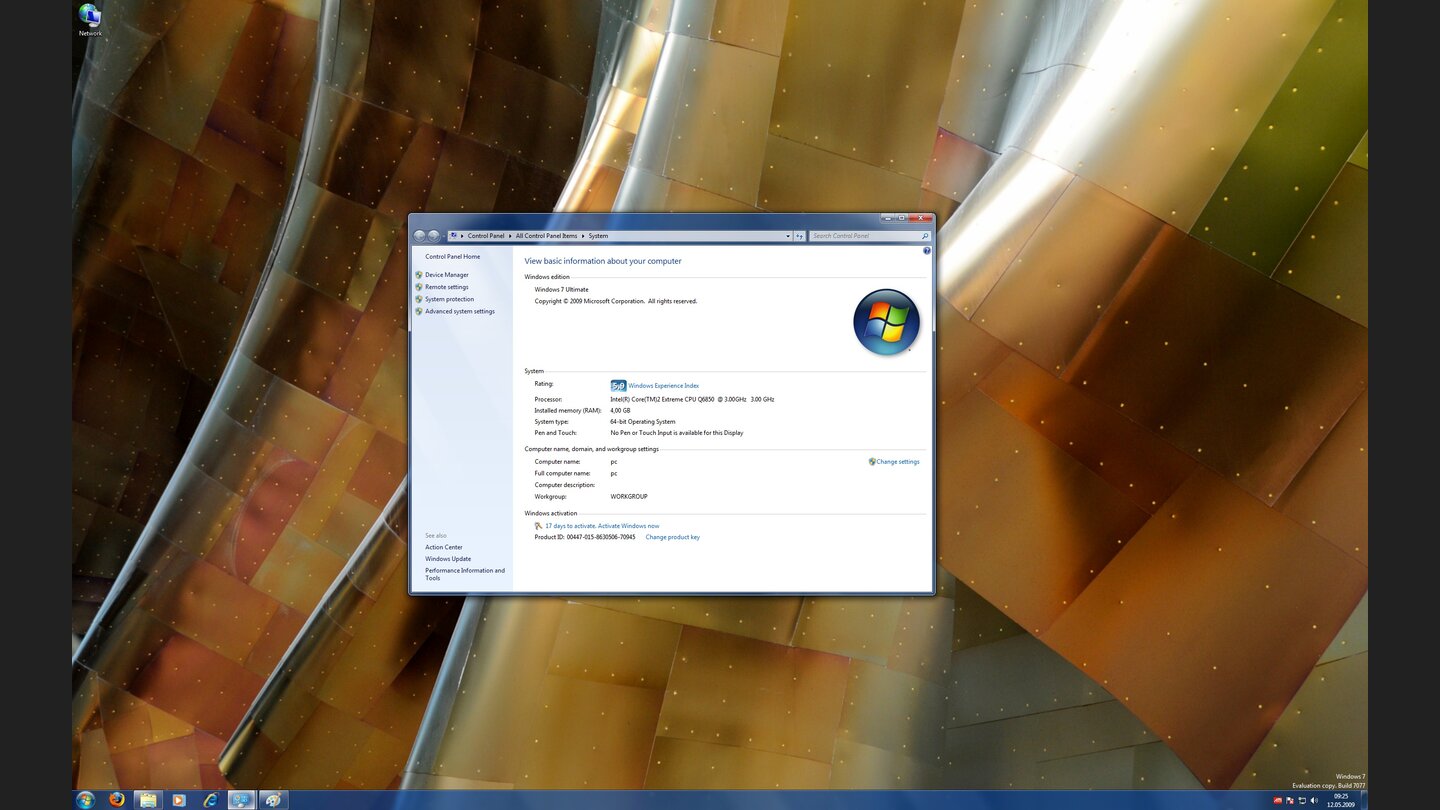
Task: Click the WORKGROUP value
Action: point(629,497)
